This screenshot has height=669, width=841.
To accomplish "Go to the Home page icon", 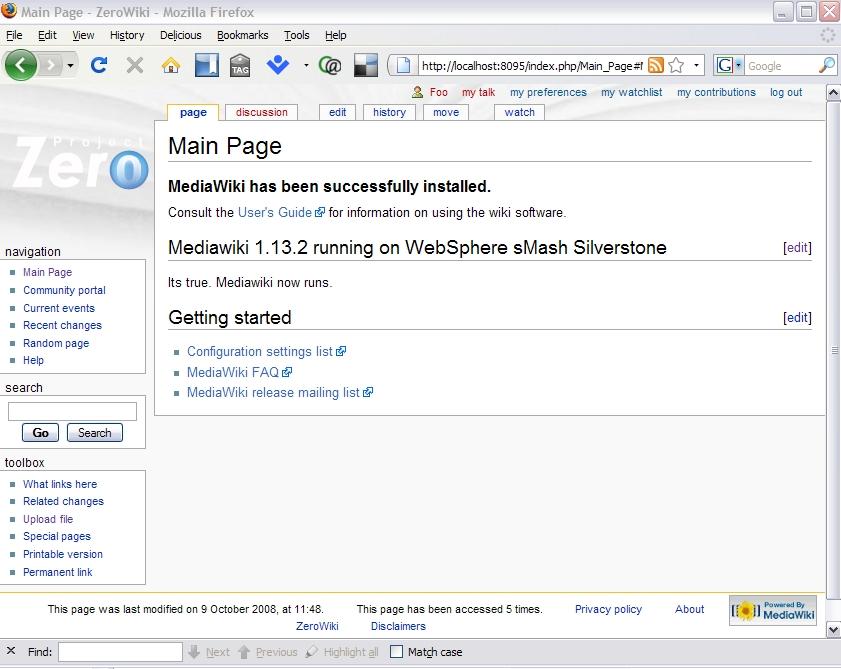I will 171,65.
